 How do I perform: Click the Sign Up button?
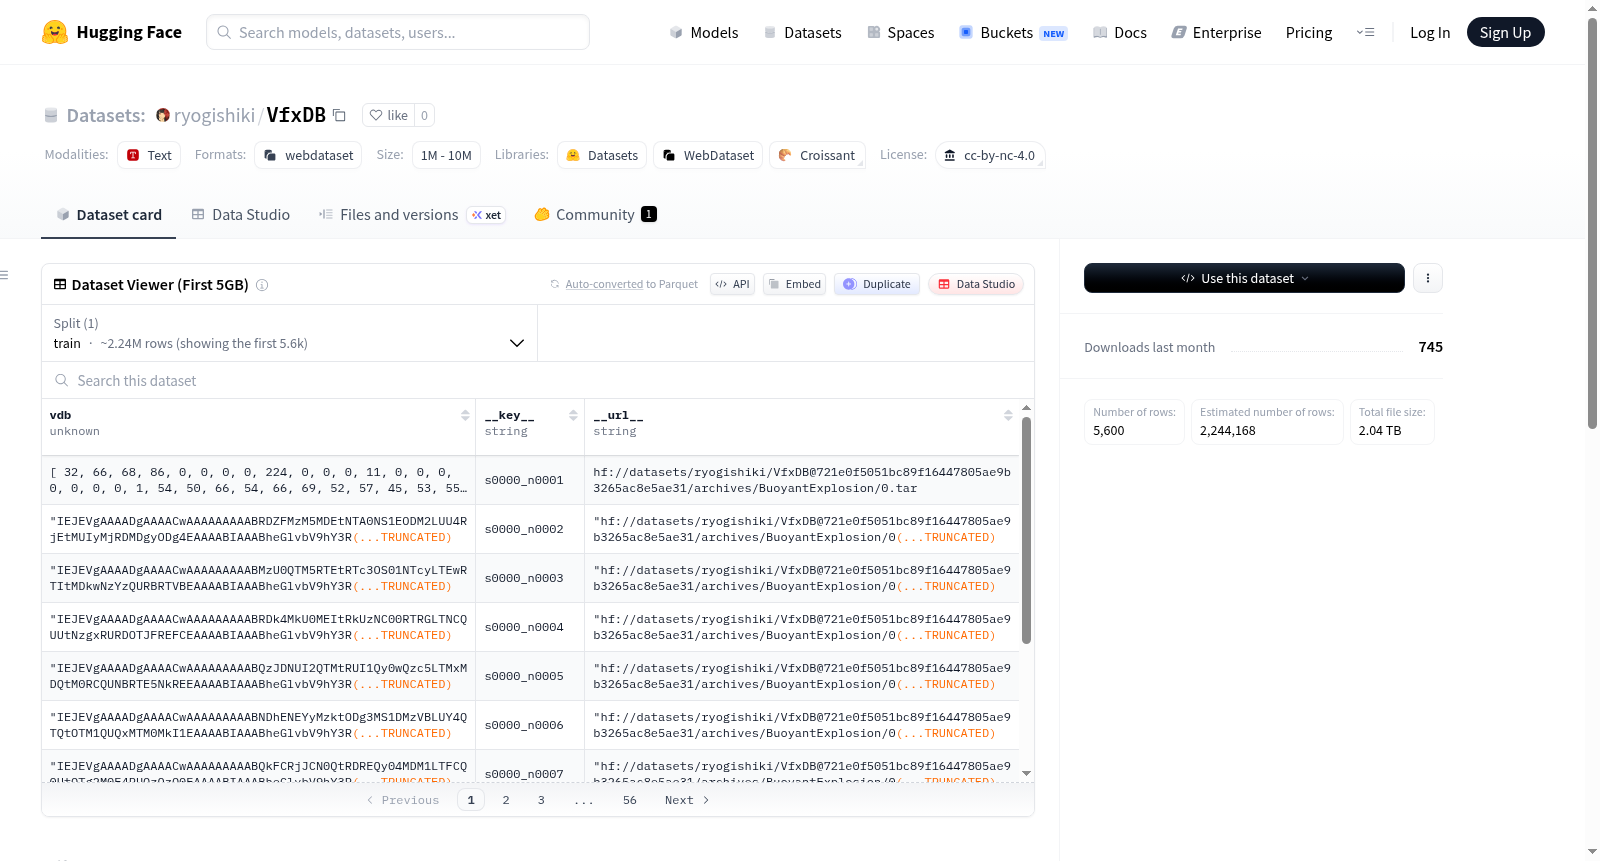[1505, 32]
